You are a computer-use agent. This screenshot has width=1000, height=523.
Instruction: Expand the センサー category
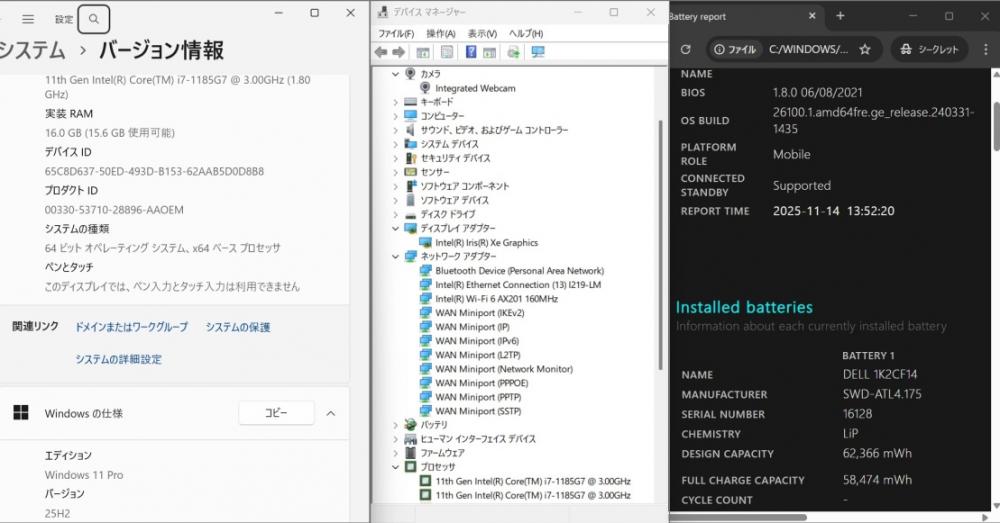click(x=395, y=172)
